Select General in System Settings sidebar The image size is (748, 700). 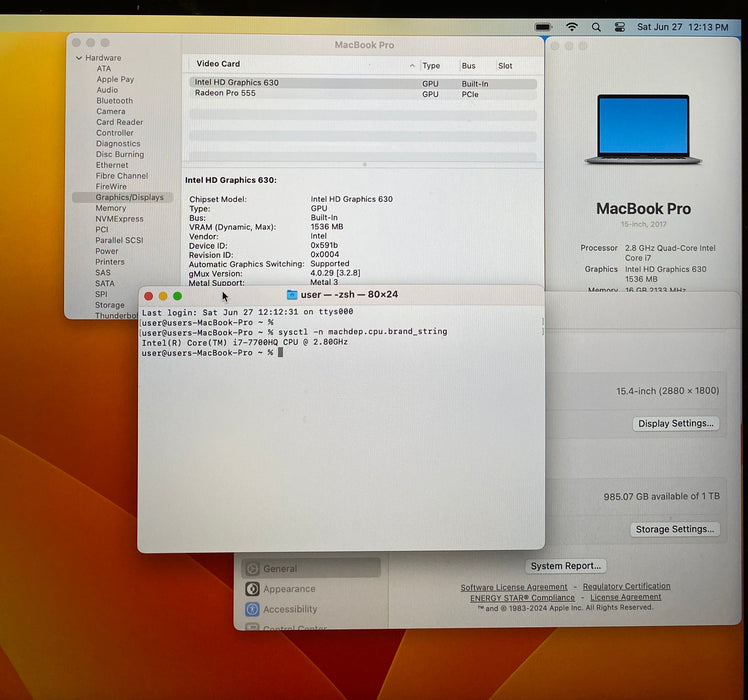[x=311, y=568]
